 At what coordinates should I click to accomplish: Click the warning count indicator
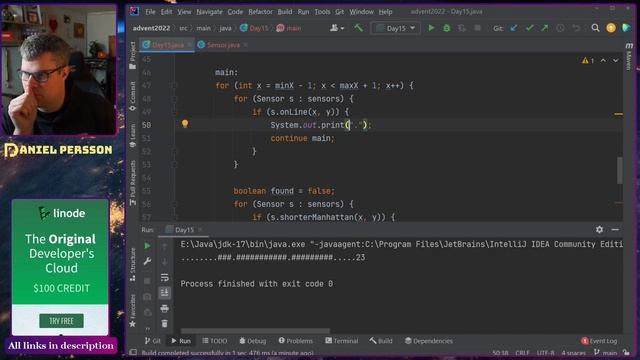pyautogui.click(x=588, y=60)
